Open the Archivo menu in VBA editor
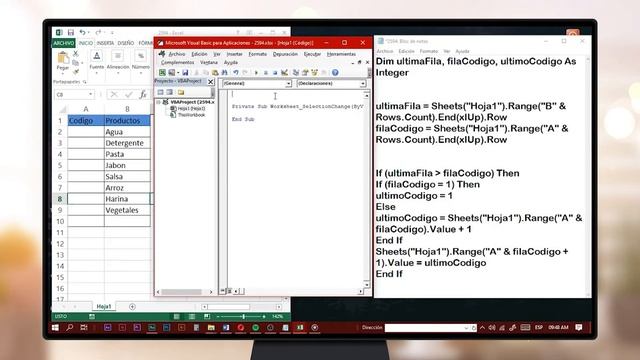Image resolution: width=640 pixels, height=360 pixels. (x=177, y=54)
